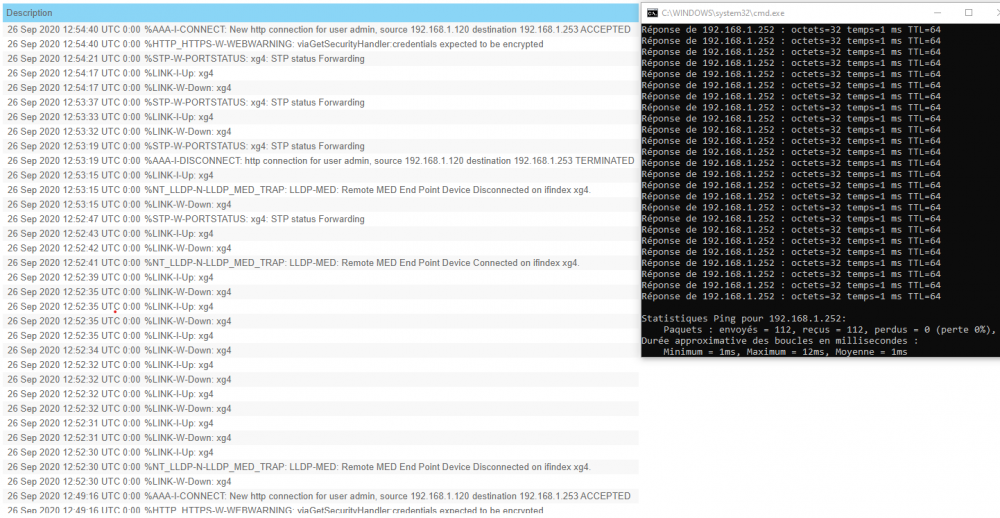Click the 12:53:15 LINK-W-Down xg4 row
Viewport: 1000px width, 518px height.
point(320,205)
